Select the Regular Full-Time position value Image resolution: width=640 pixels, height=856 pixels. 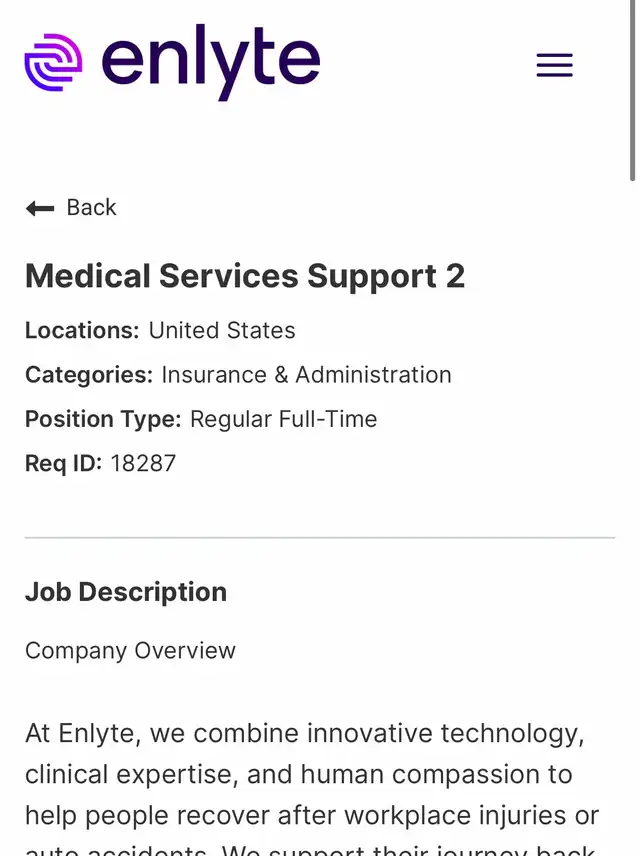coord(283,419)
